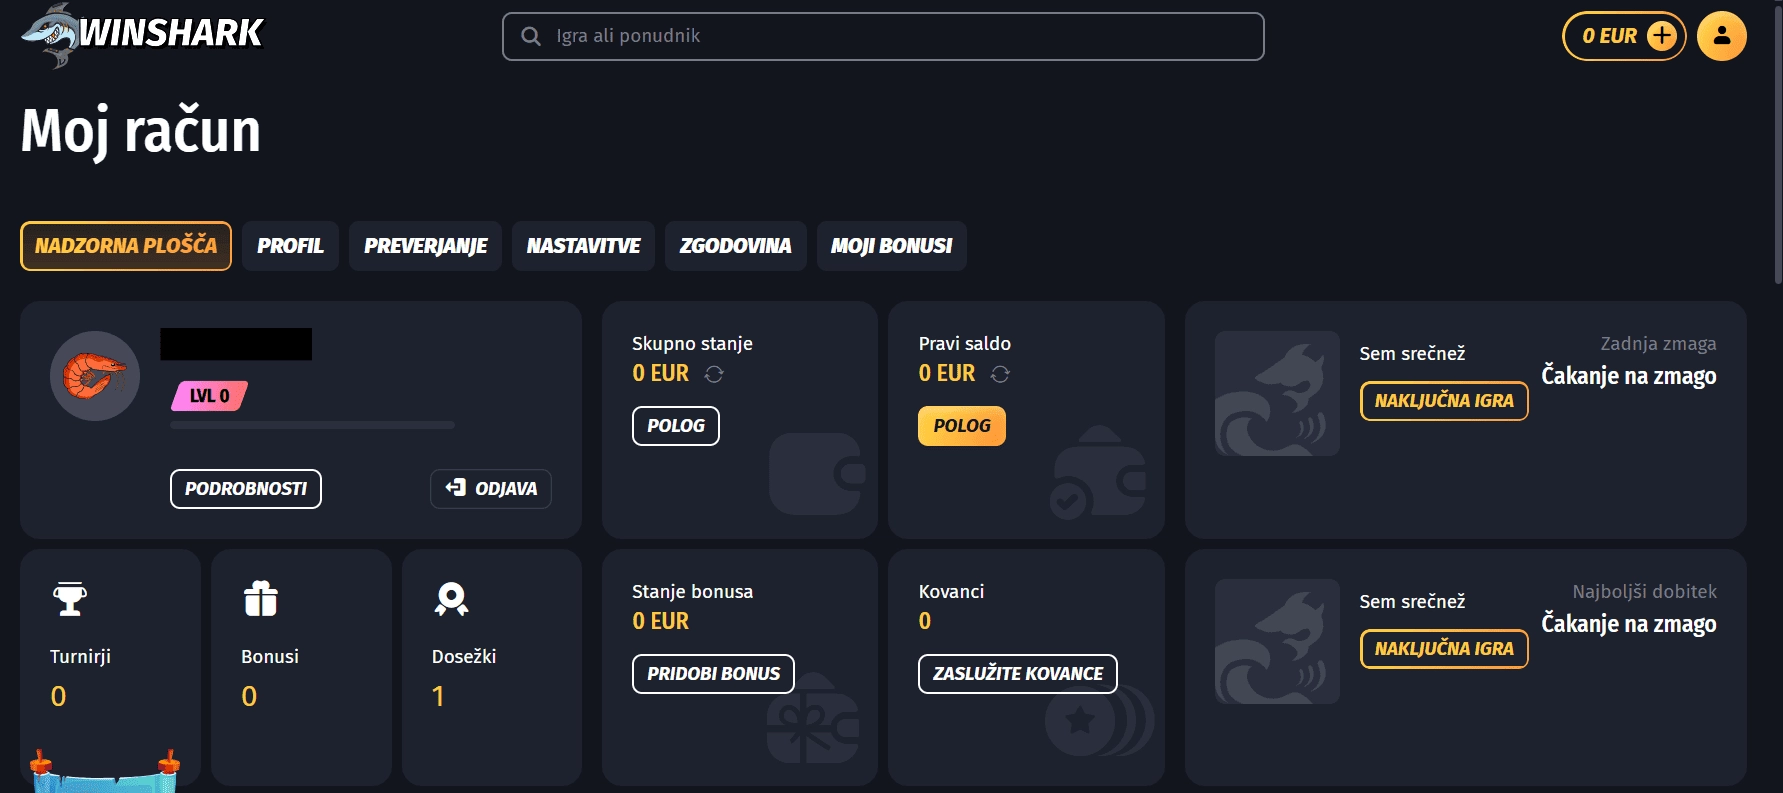Click the Zaslužite kovance button
Image resolution: width=1783 pixels, height=793 pixels.
click(x=1017, y=674)
